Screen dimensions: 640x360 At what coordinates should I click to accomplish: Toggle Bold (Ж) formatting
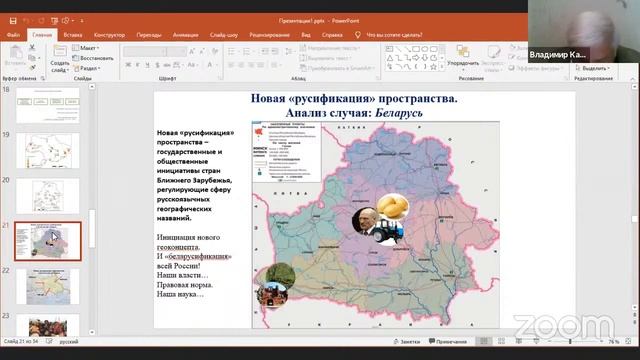pyautogui.click(x=128, y=65)
